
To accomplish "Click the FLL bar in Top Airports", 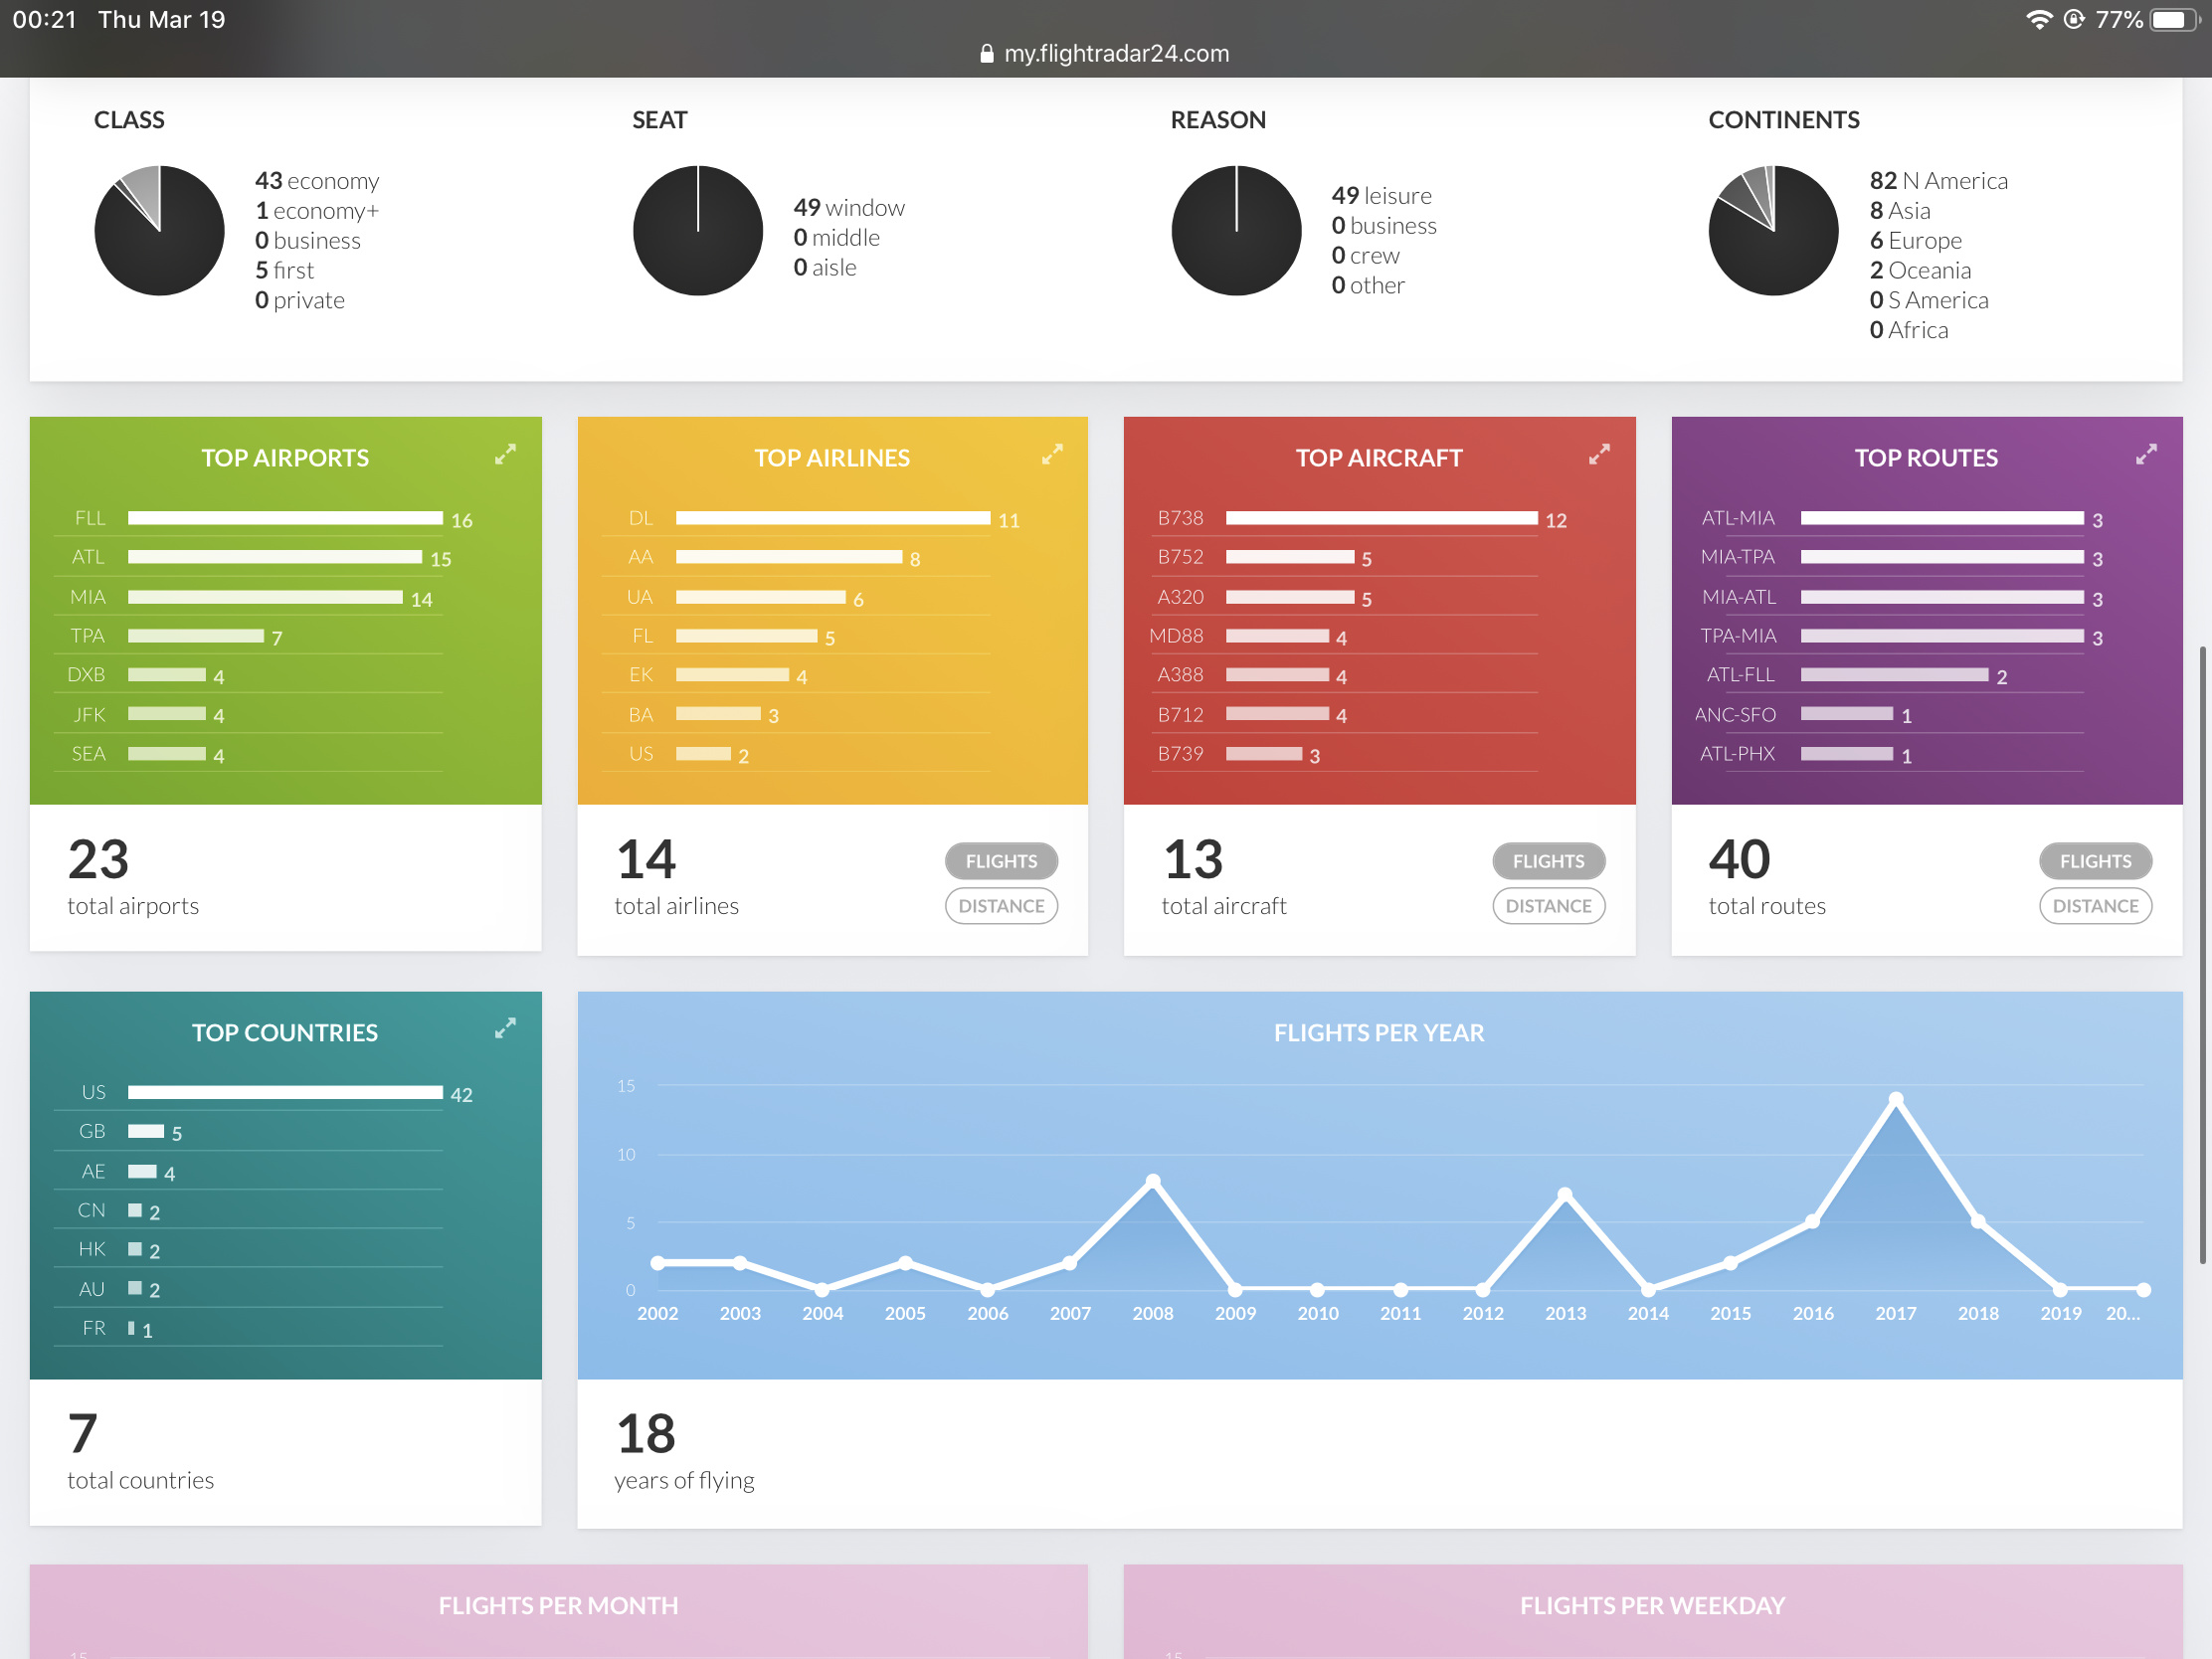I will click(285, 518).
